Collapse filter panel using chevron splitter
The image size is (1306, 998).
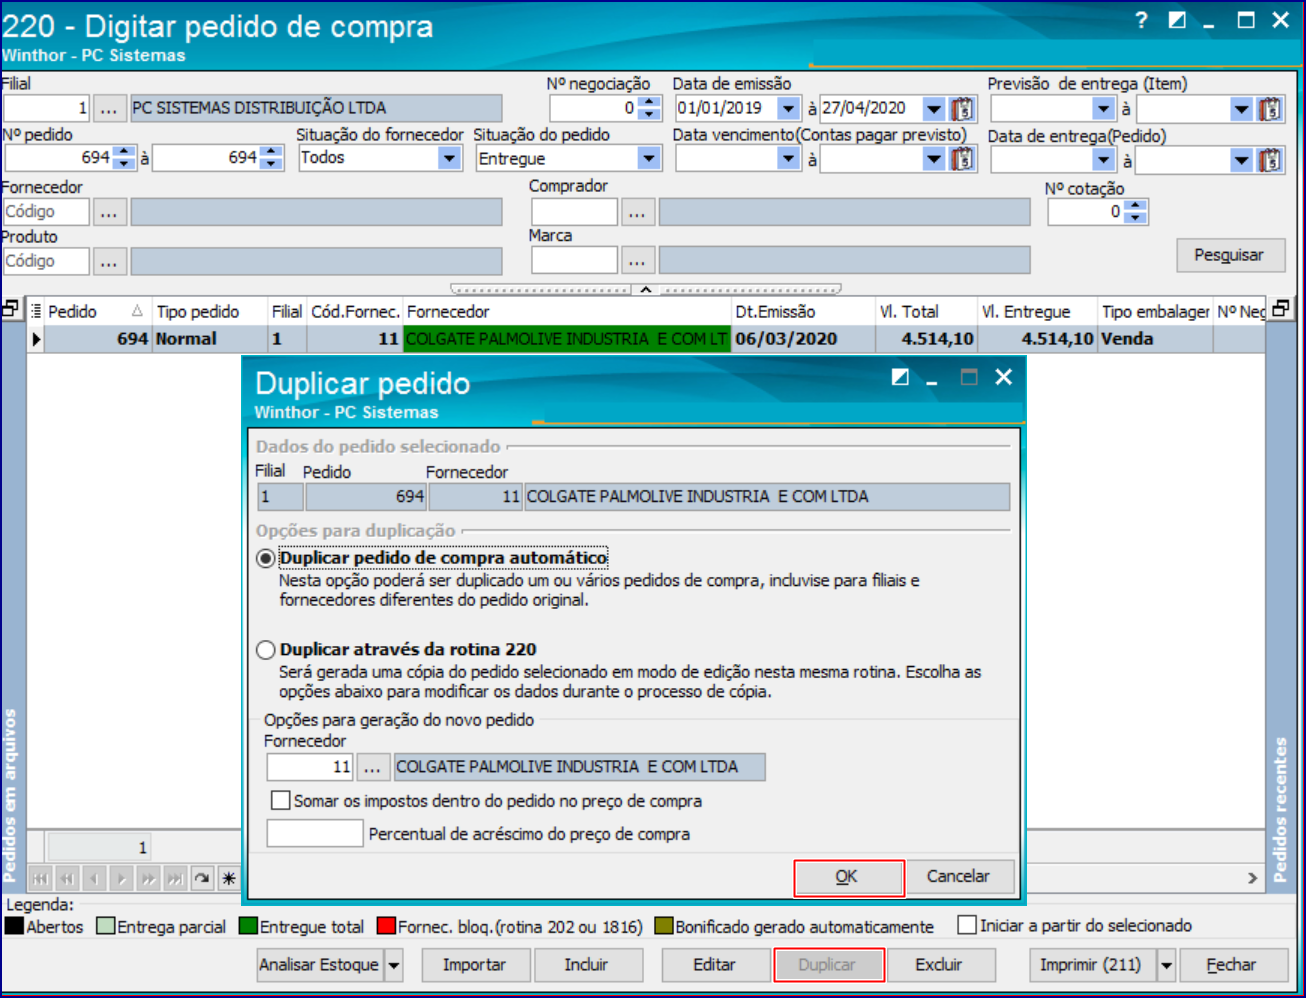pyautogui.click(x=646, y=289)
